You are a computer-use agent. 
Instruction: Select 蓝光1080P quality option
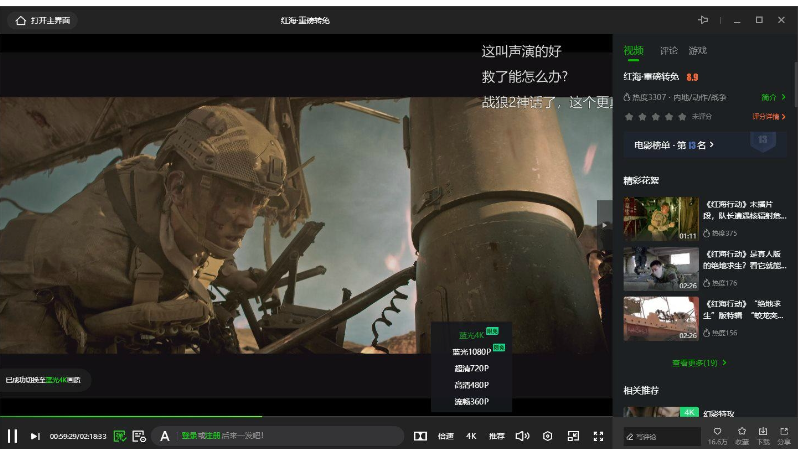471,352
